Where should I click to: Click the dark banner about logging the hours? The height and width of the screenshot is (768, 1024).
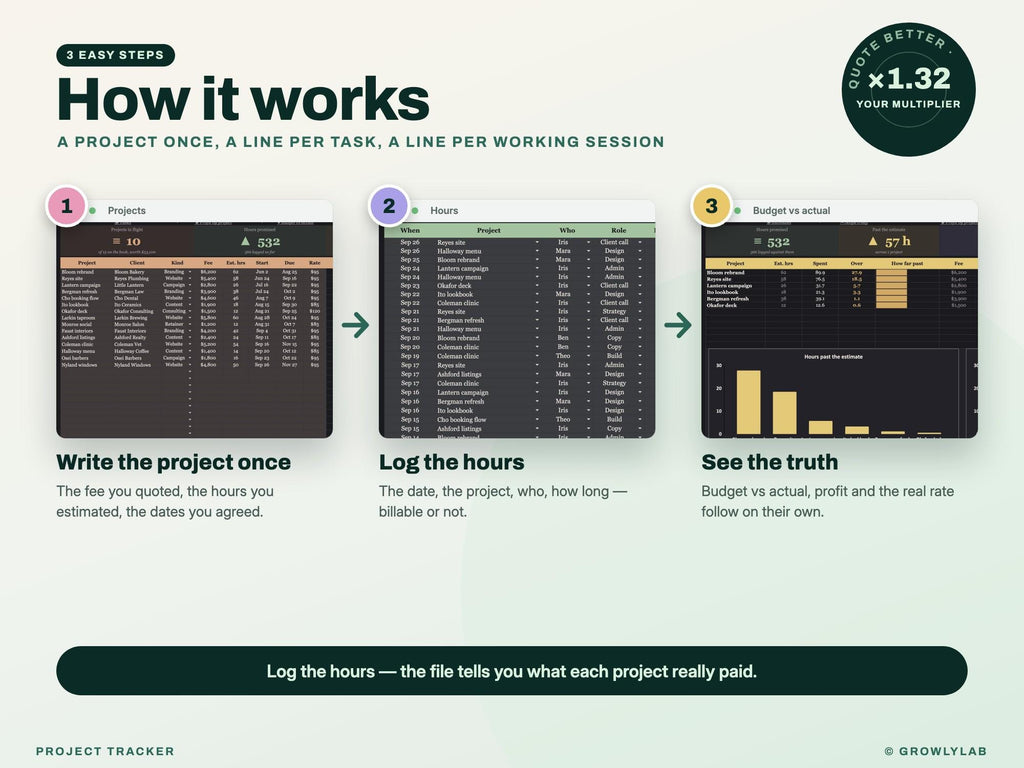point(512,671)
